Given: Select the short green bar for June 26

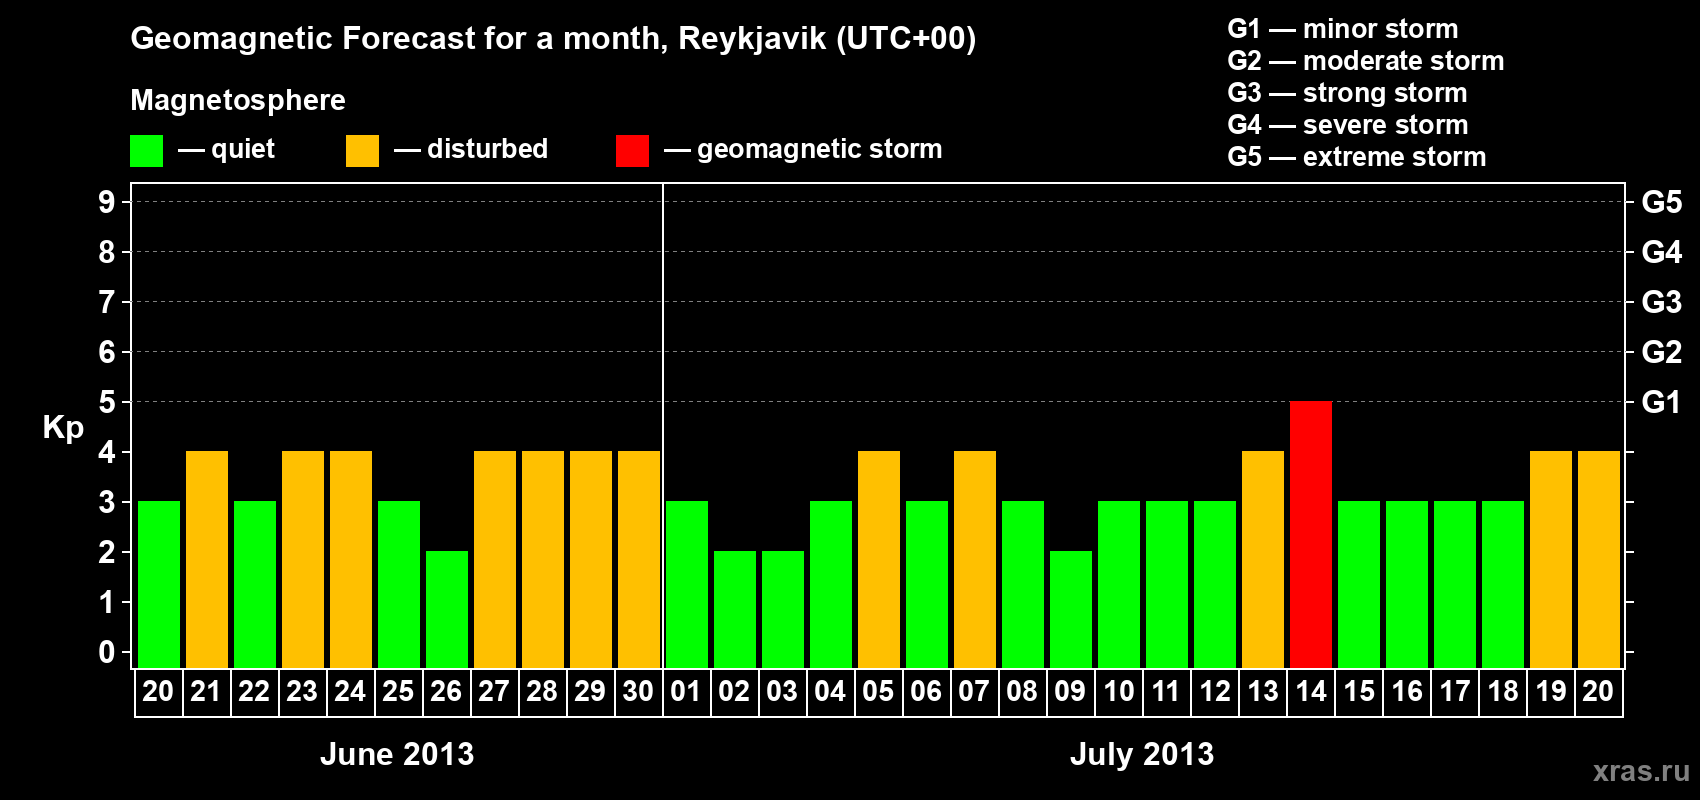Looking at the screenshot, I should [x=447, y=609].
